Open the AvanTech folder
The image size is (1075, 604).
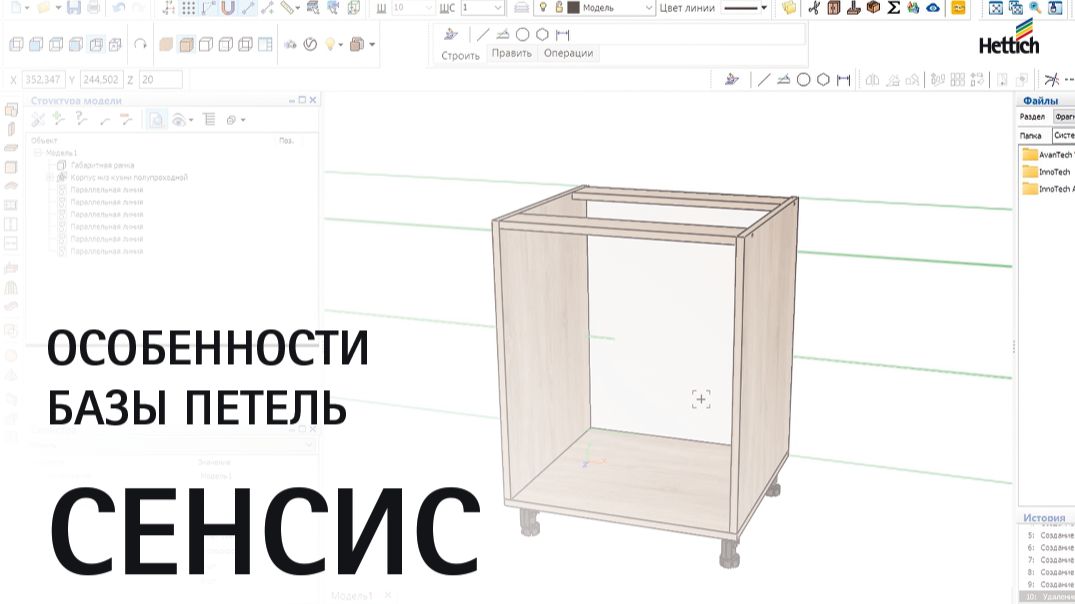(1049, 155)
